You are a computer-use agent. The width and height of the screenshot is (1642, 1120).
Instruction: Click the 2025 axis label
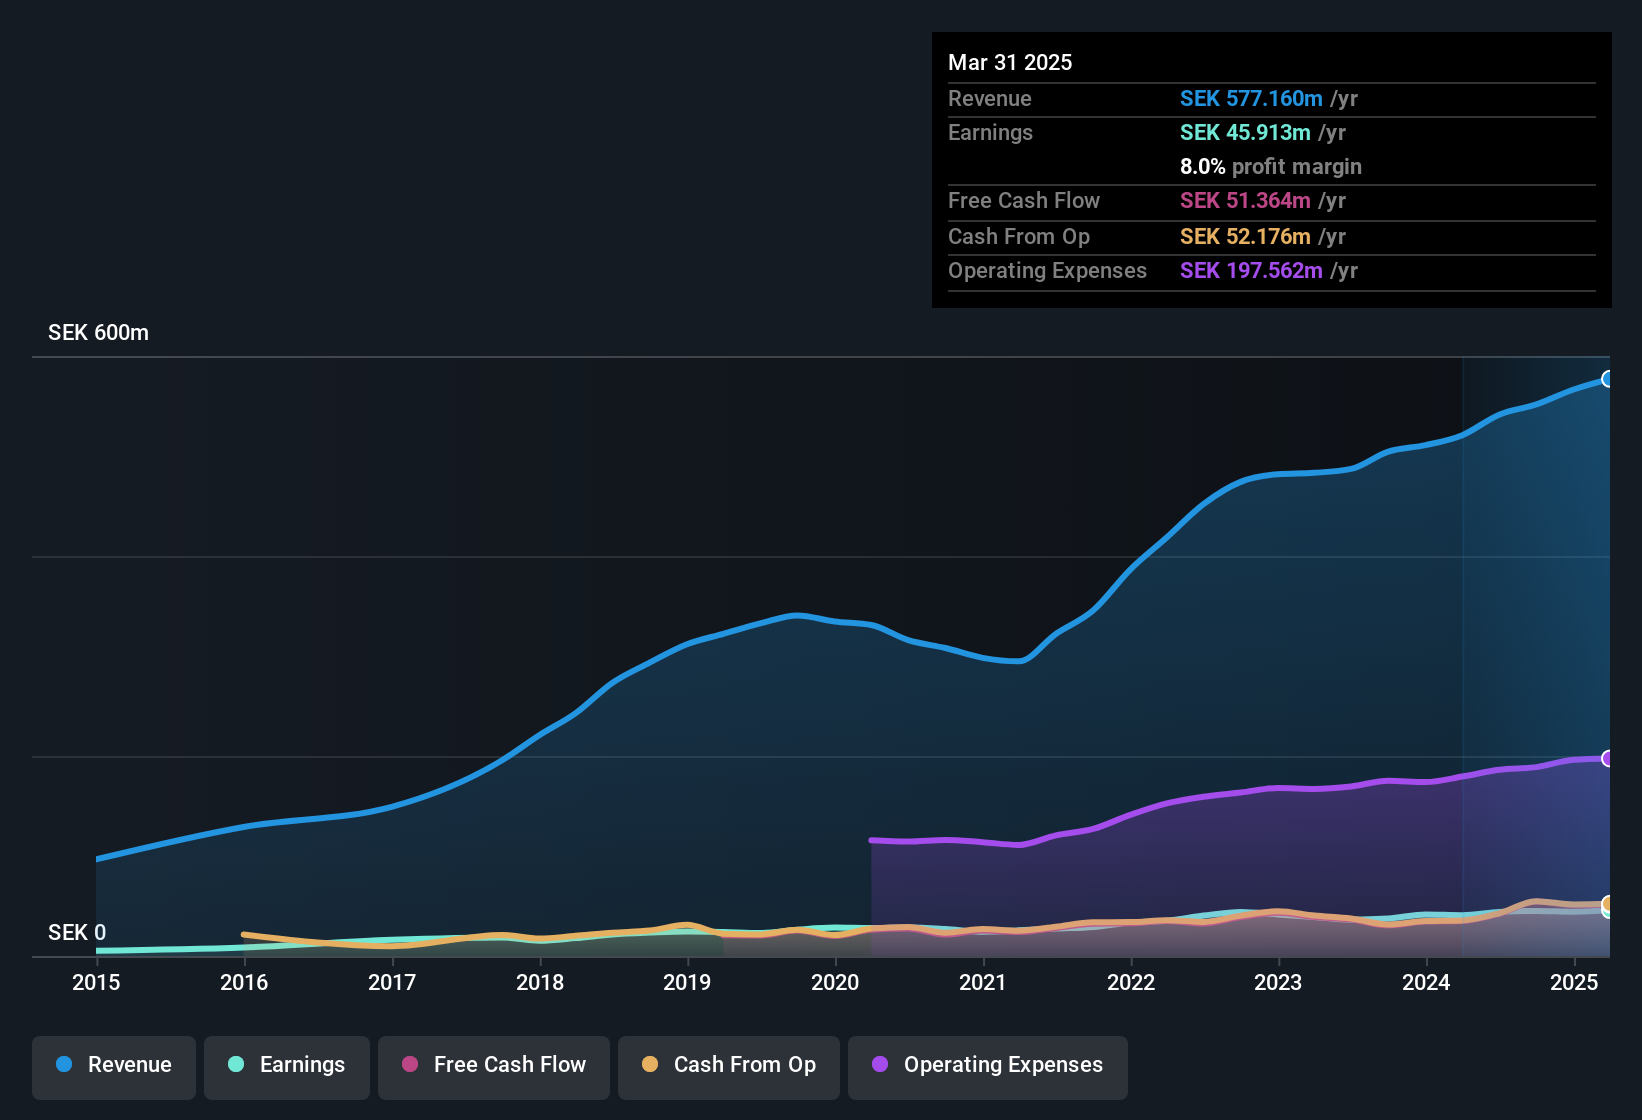point(1575,983)
